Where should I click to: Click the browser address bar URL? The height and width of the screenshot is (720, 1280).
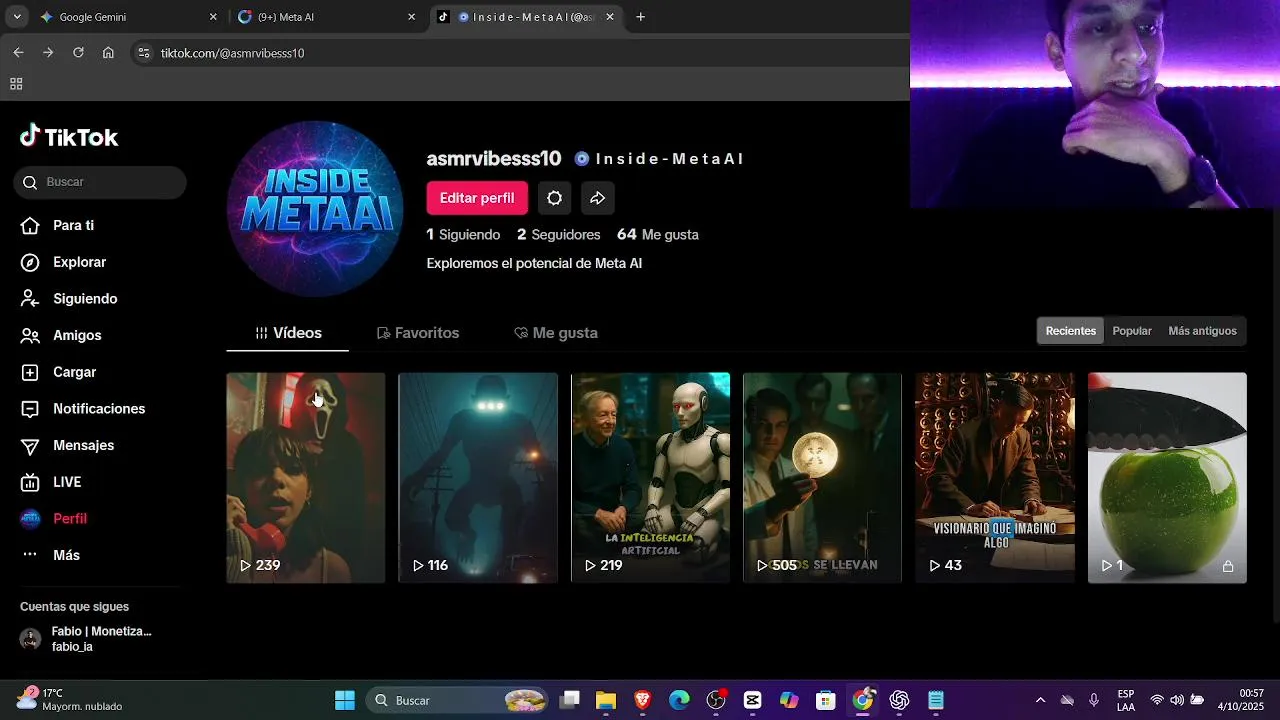(x=232, y=53)
